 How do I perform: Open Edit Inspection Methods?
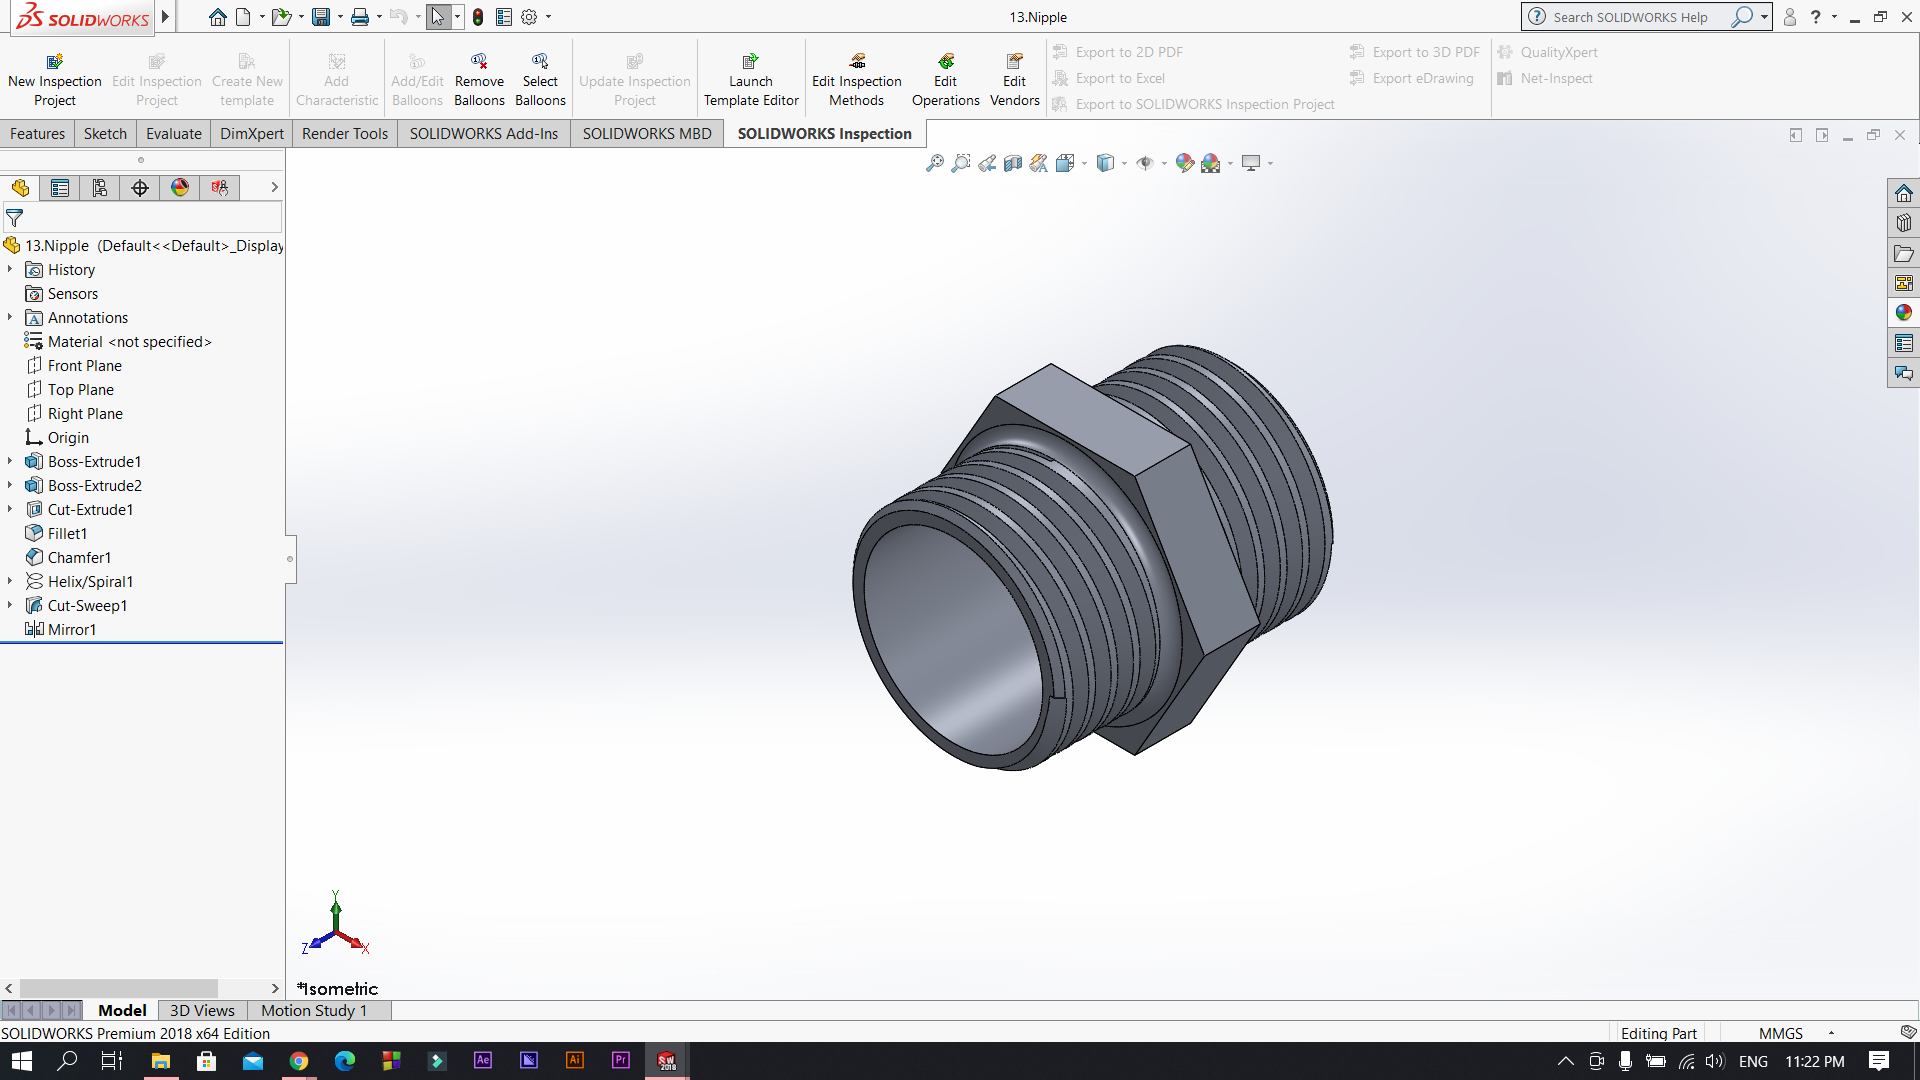(856, 80)
